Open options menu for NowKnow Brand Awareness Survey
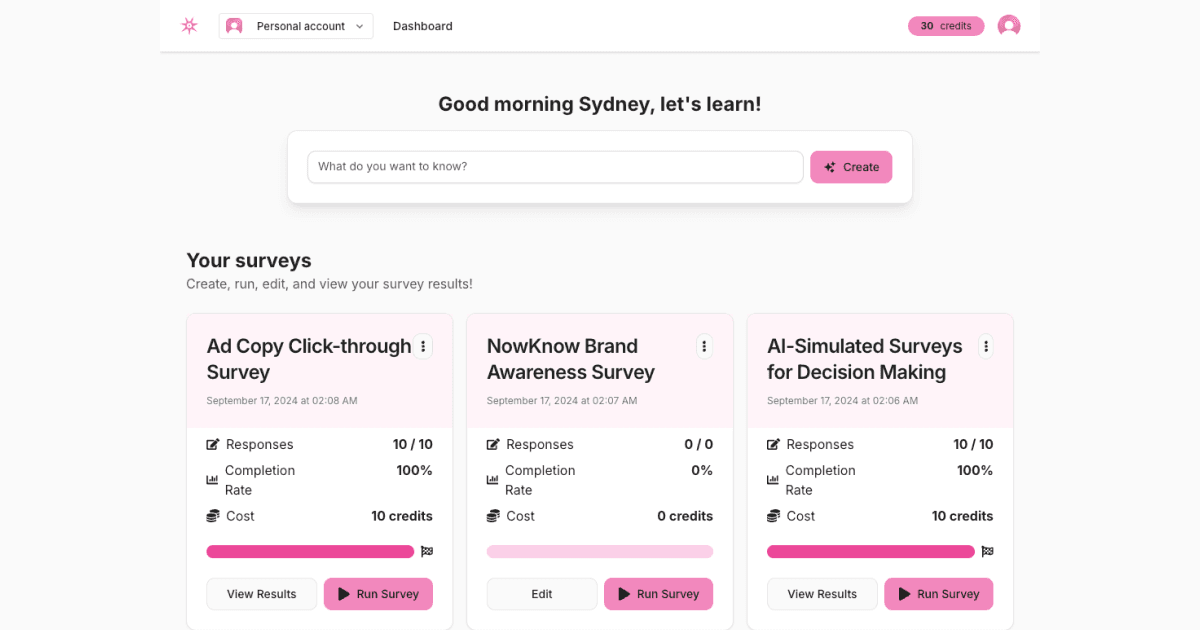1200x630 pixels. point(704,346)
